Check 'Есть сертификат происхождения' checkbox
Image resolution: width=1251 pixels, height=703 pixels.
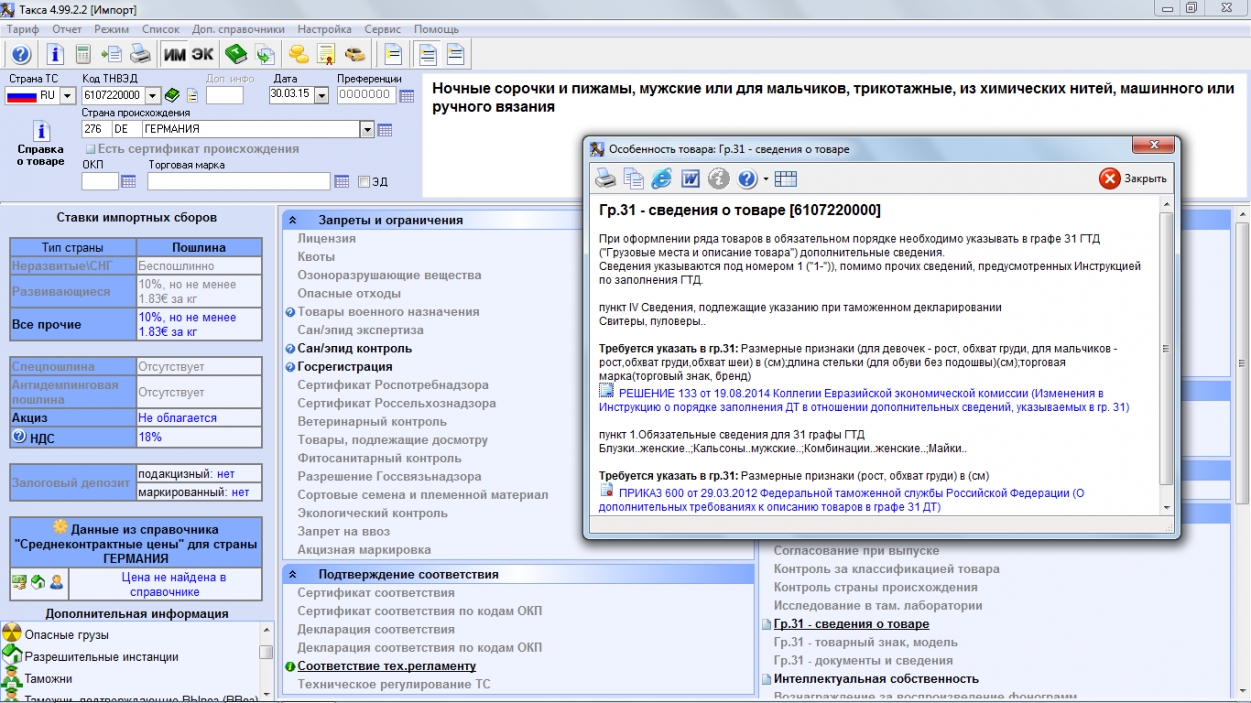click(x=90, y=149)
